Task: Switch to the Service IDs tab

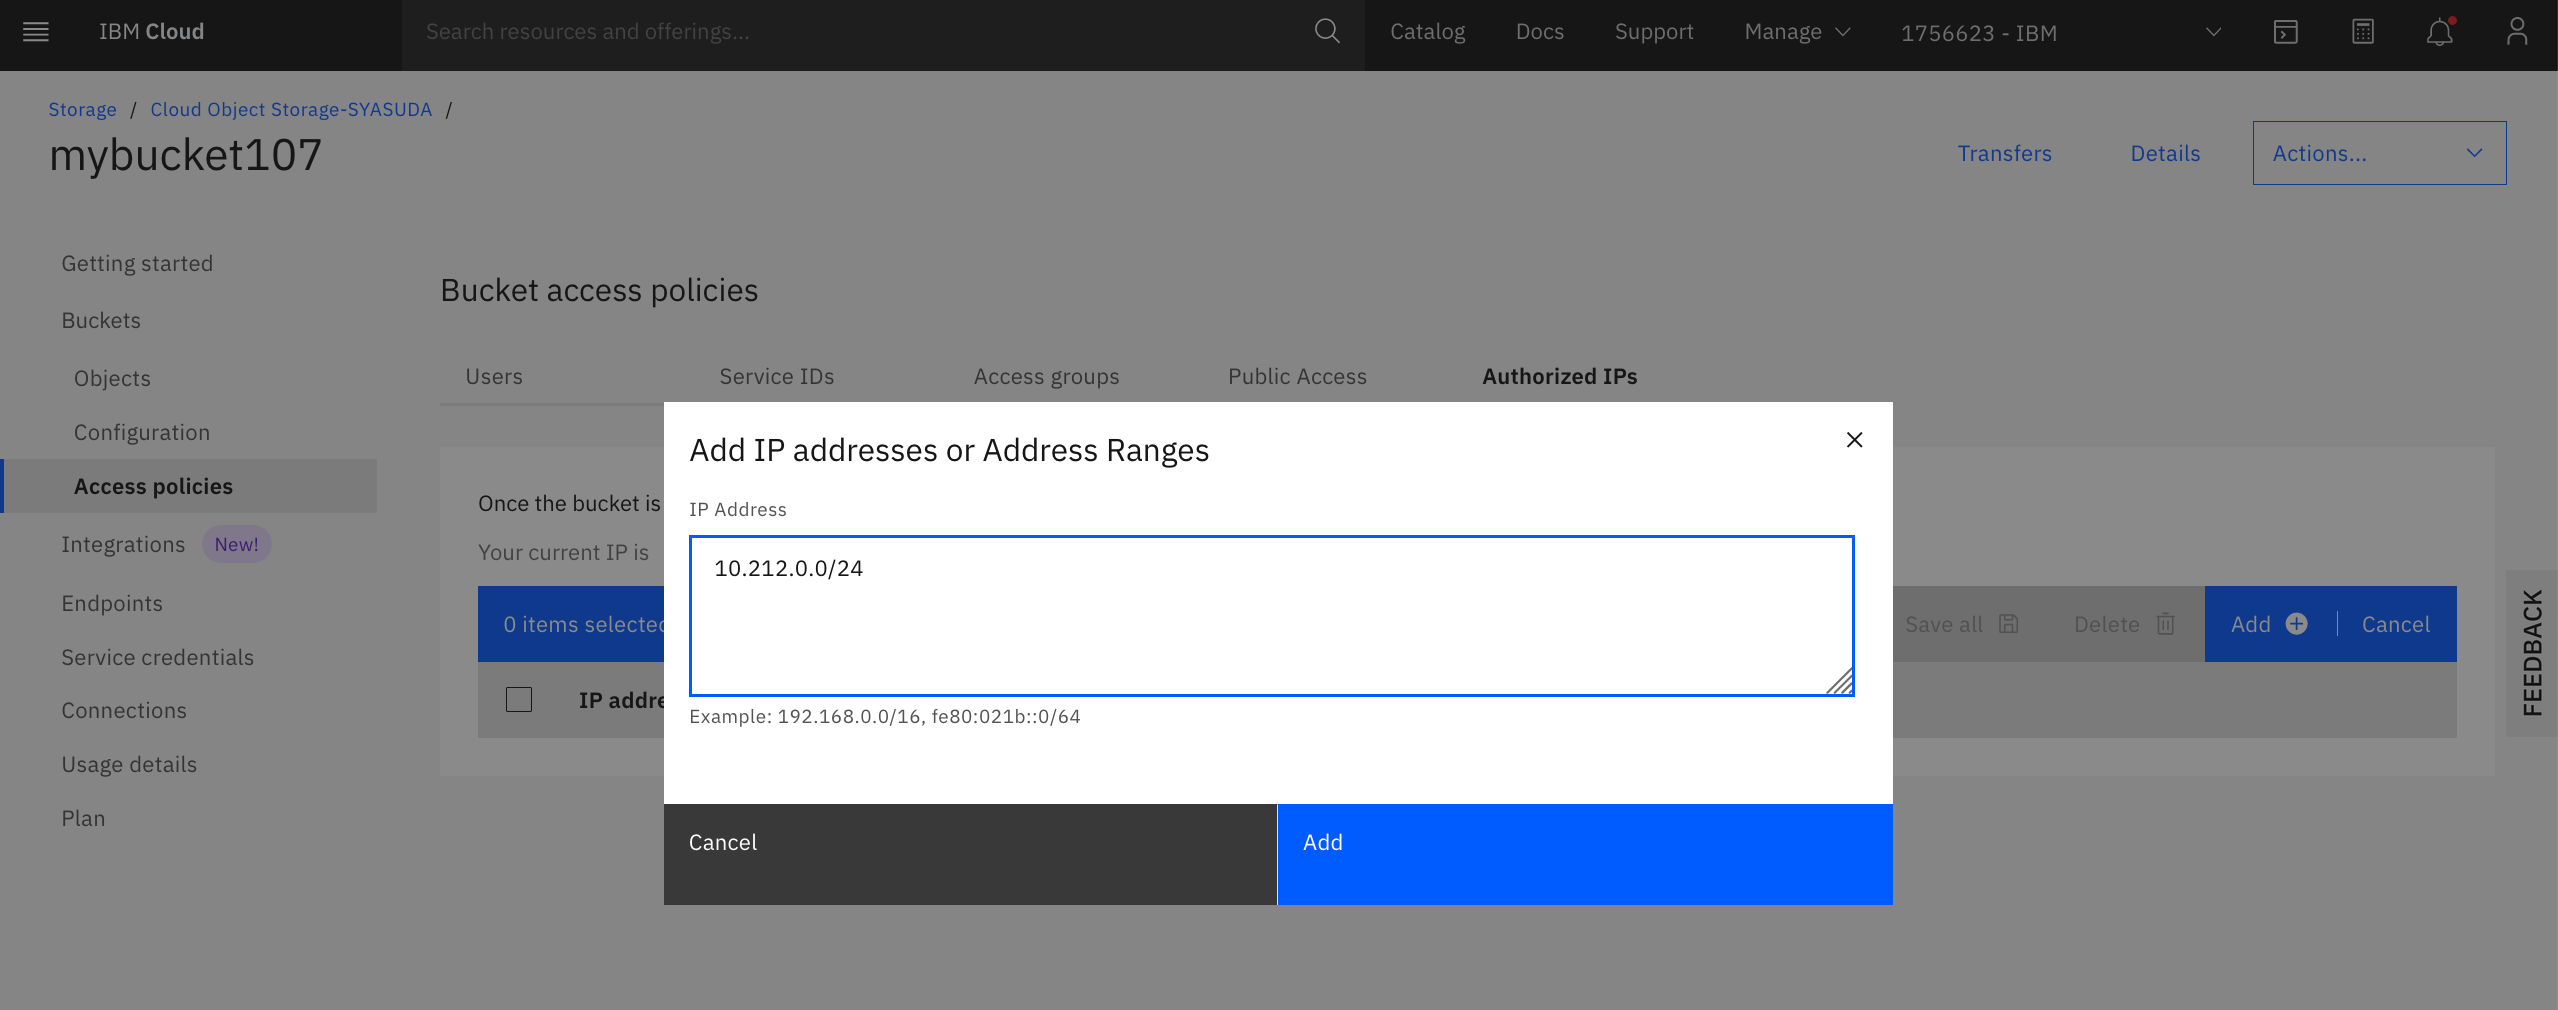Action: [x=777, y=377]
